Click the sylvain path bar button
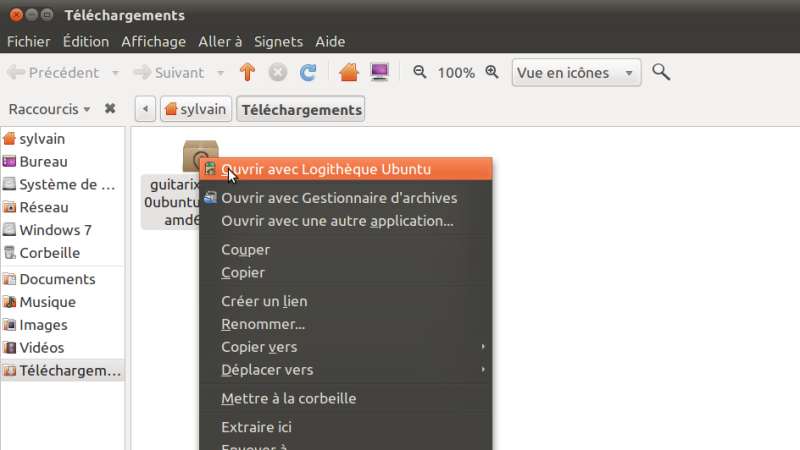This screenshot has width=800, height=450. 196,109
